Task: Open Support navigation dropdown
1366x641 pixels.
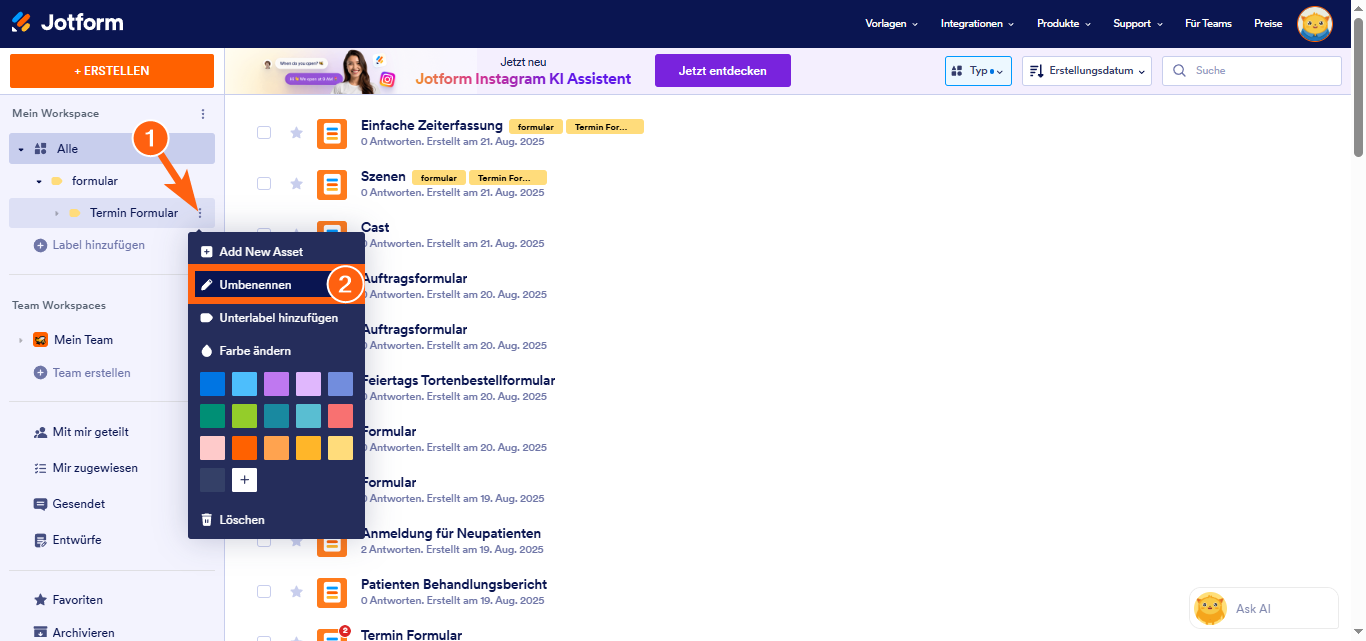Action: pos(1138,24)
